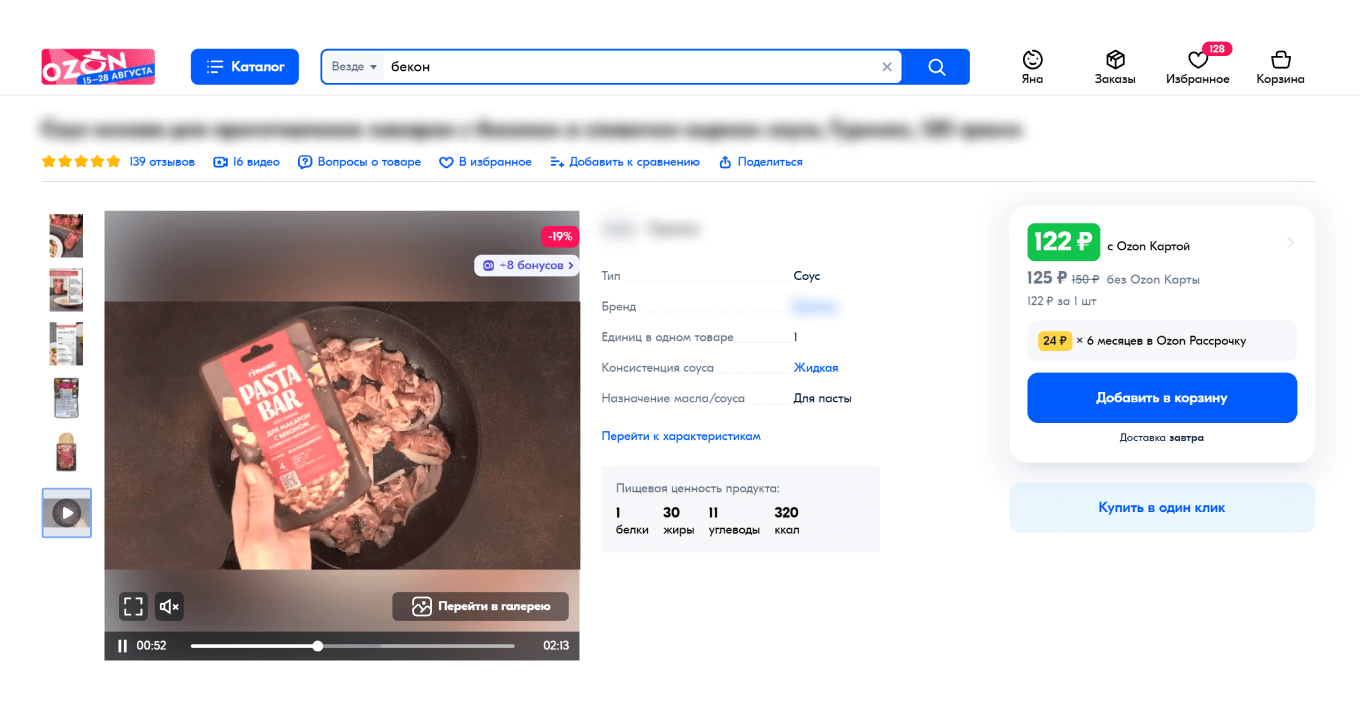Viewport: 1360px width, 716px height.
Task: Click Перейти в галерею button
Action: pyautogui.click(x=480, y=606)
